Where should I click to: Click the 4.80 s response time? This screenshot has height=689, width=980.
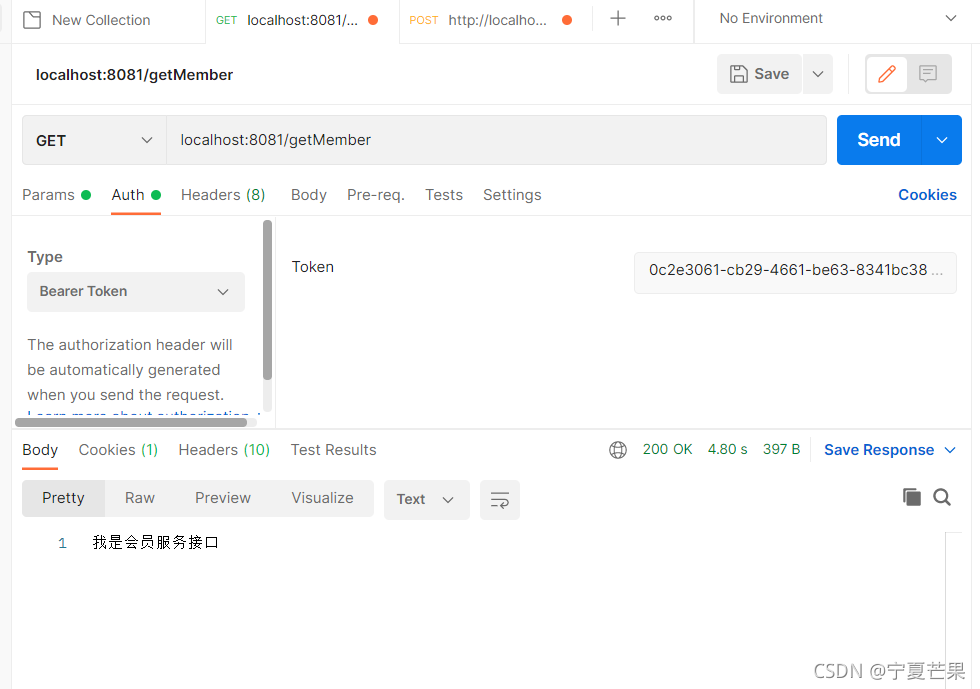point(728,450)
